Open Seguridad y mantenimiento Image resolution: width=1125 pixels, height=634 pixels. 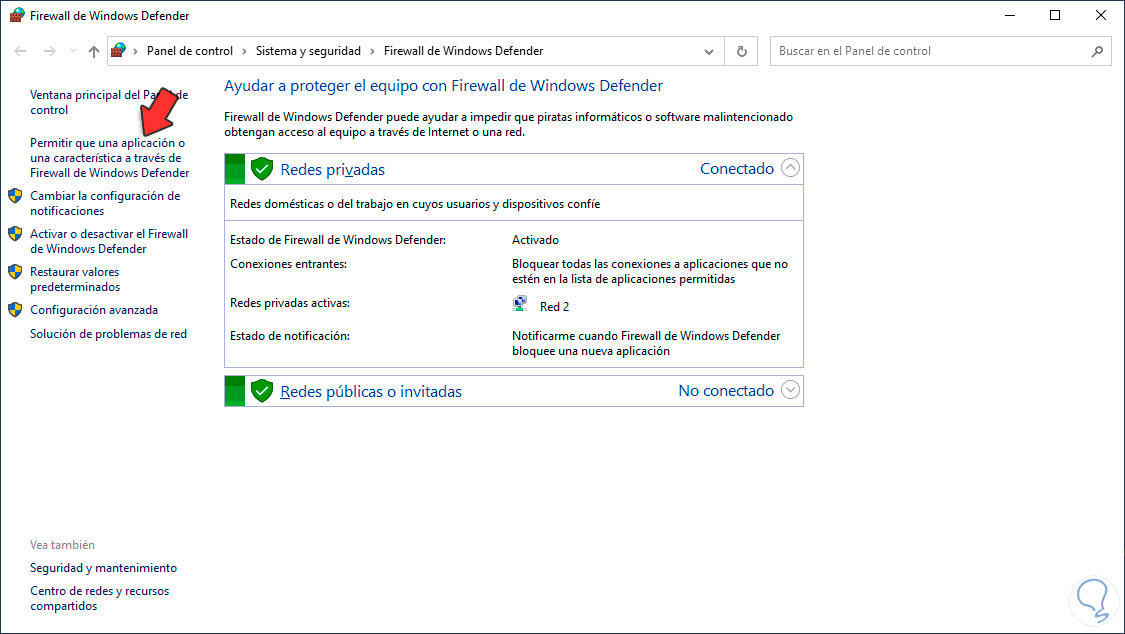click(x=103, y=568)
